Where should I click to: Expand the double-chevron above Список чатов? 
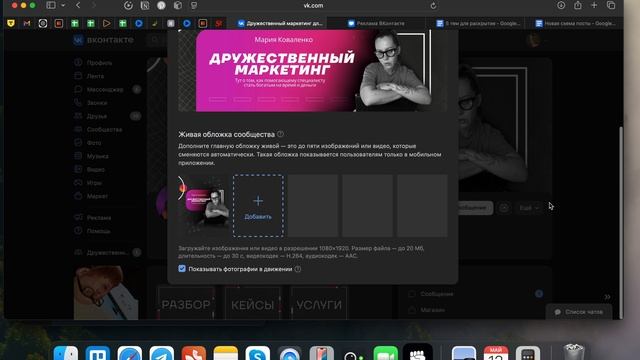tap(607, 297)
